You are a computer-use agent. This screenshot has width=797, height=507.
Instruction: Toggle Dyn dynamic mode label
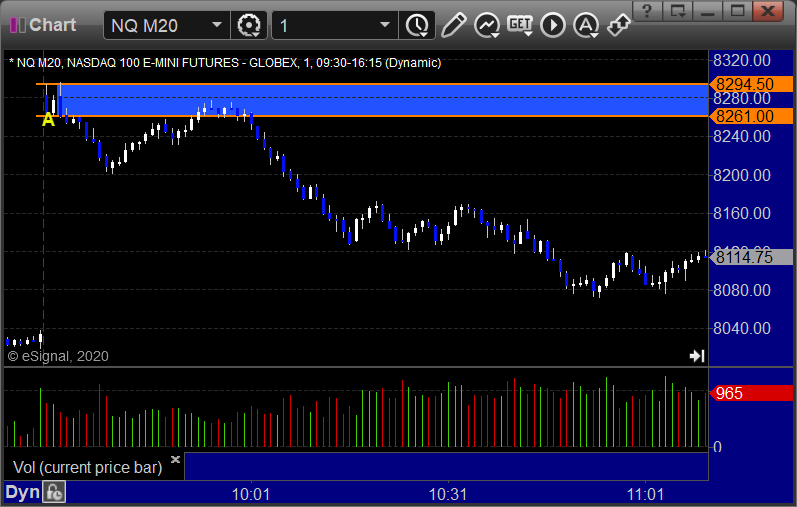point(23,492)
